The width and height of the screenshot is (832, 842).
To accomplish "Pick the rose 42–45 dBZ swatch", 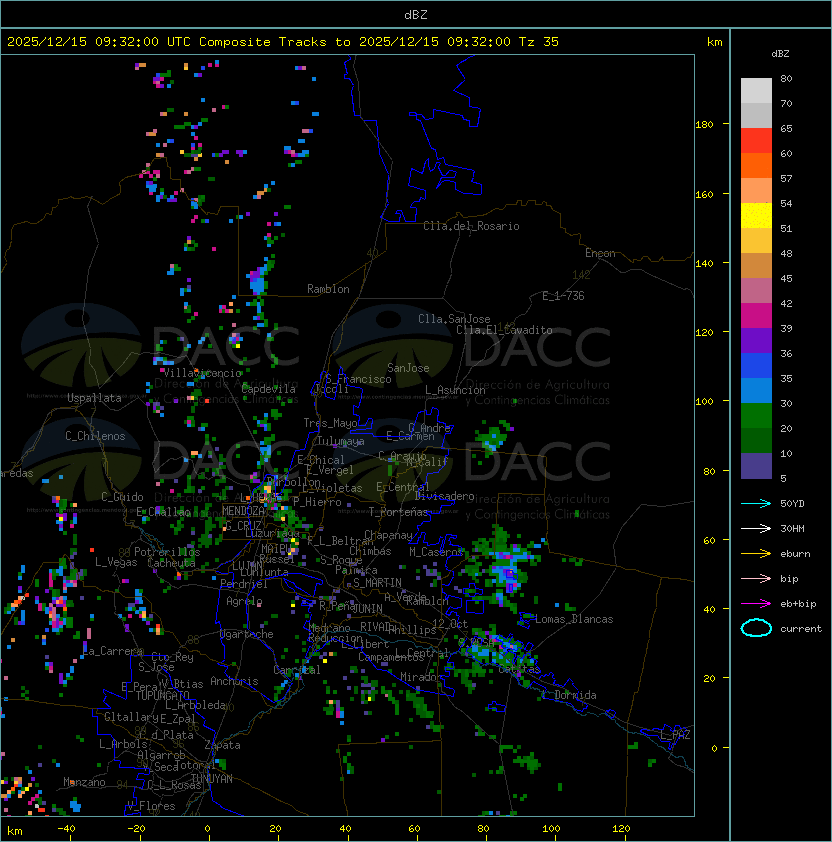I will [756, 291].
